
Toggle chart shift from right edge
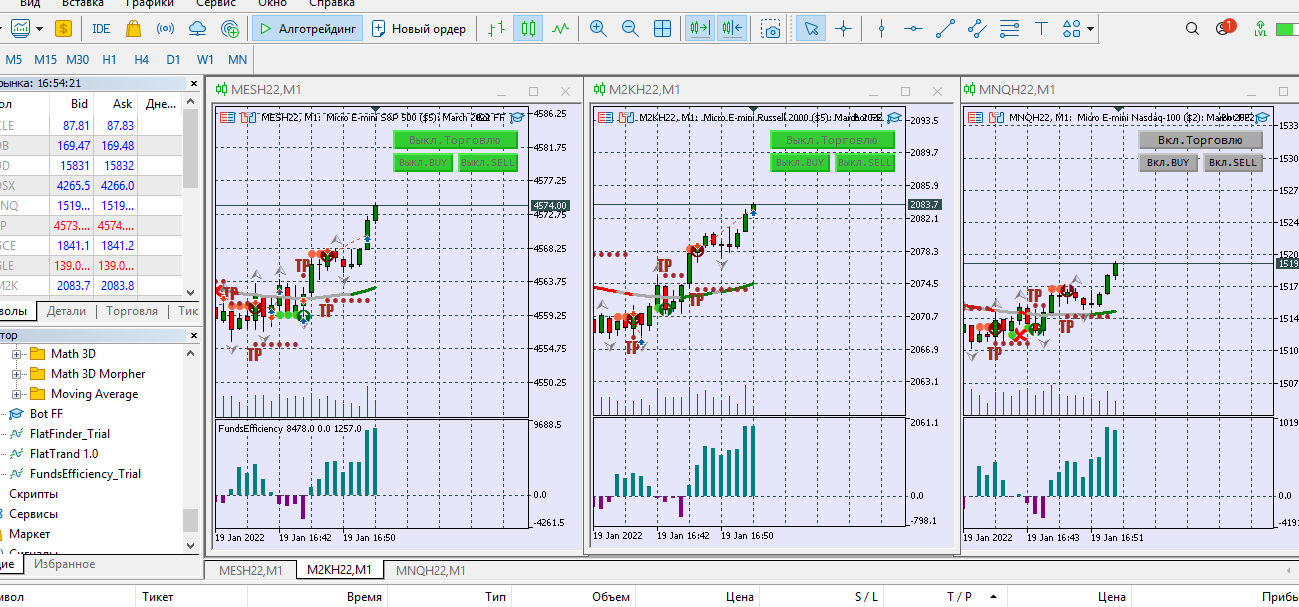(x=732, y=29)
